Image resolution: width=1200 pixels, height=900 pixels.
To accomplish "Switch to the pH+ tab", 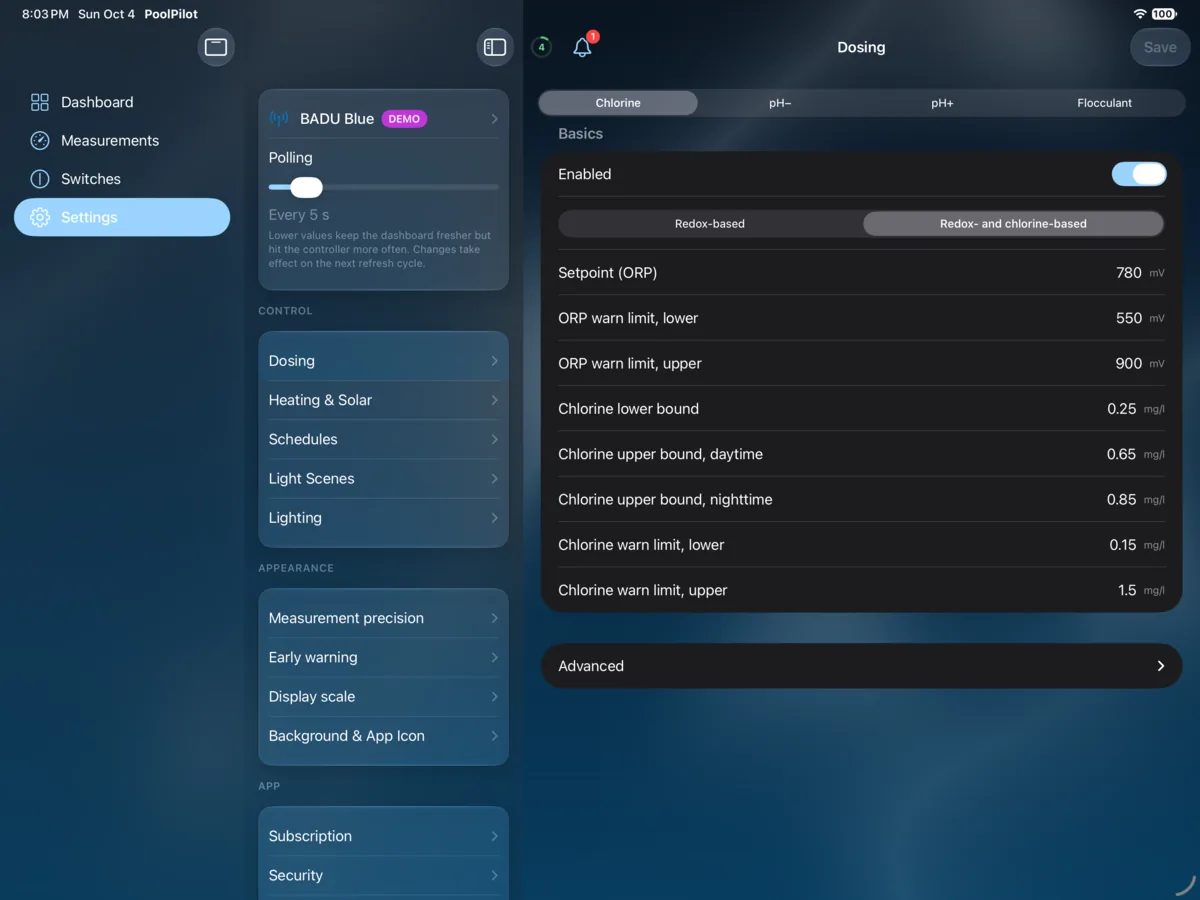I will point(942,103).
